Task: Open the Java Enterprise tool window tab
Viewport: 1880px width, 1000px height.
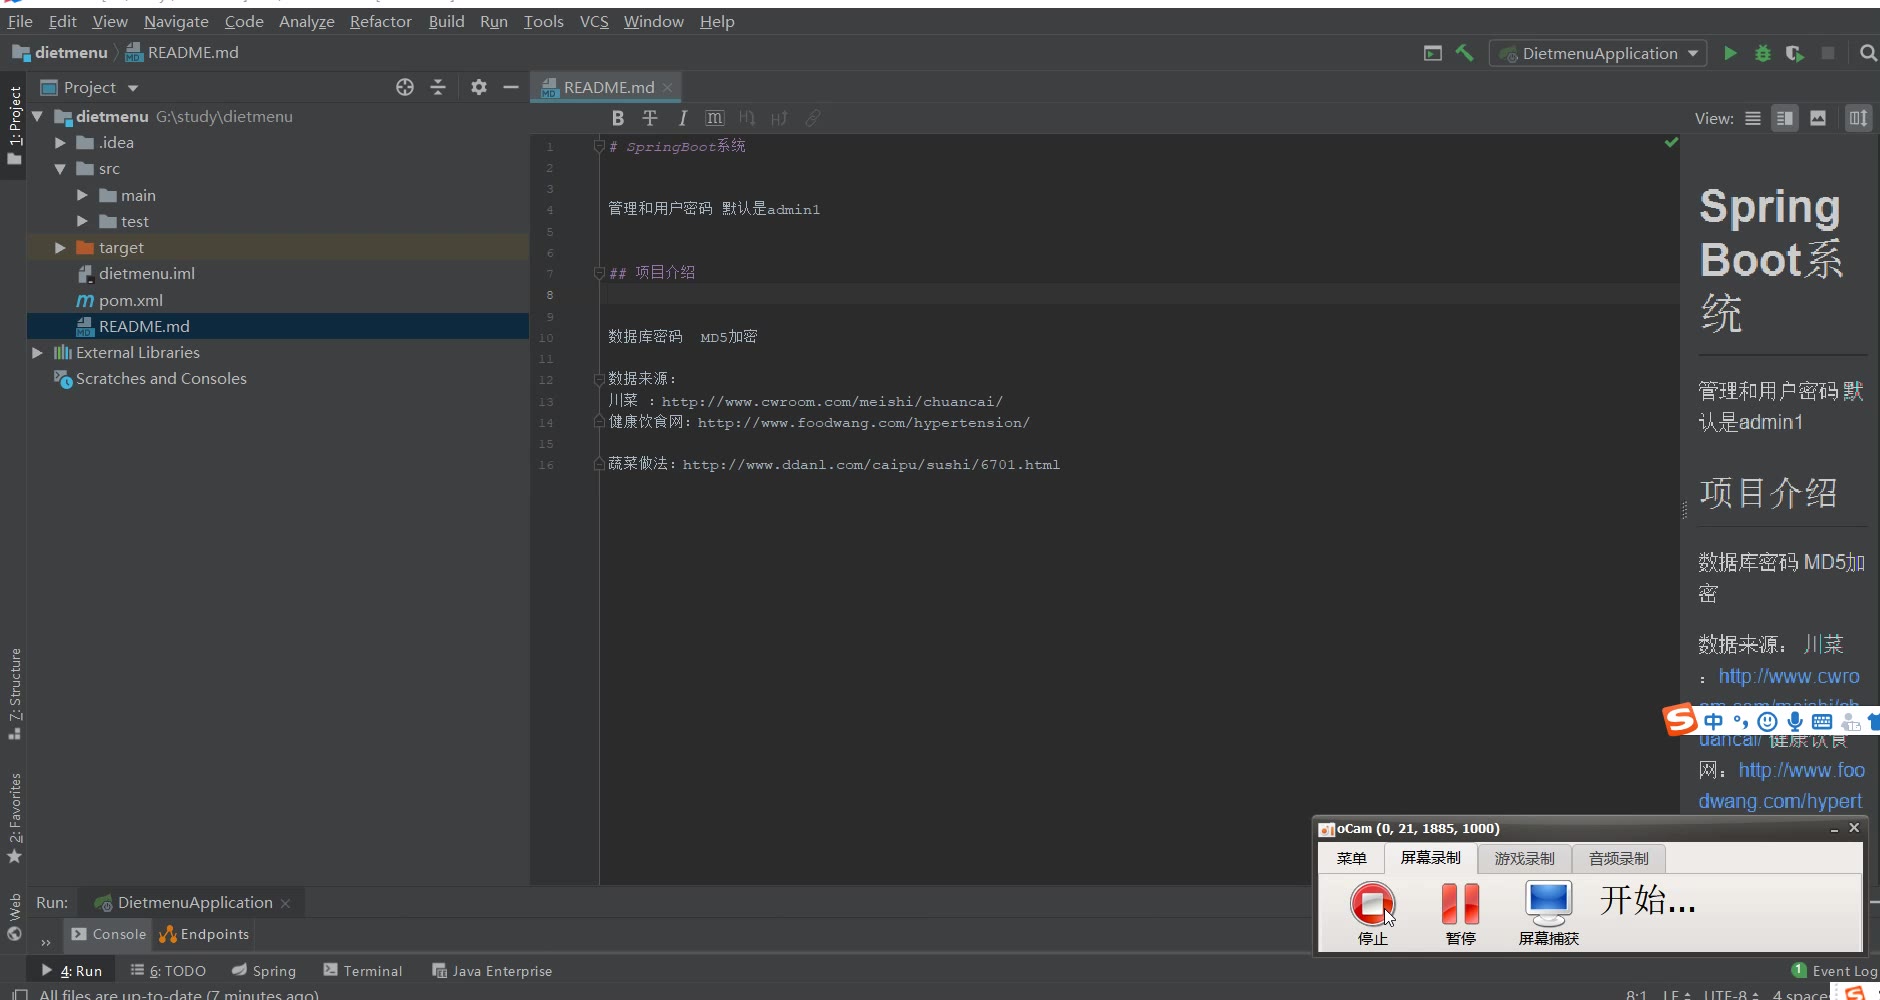Action: pos(492,970)
